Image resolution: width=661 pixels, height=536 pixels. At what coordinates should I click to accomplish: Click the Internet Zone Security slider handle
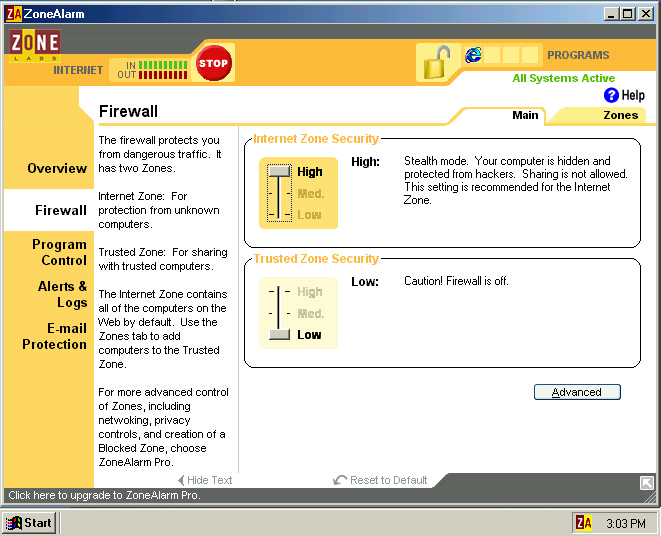coord(279,171)
